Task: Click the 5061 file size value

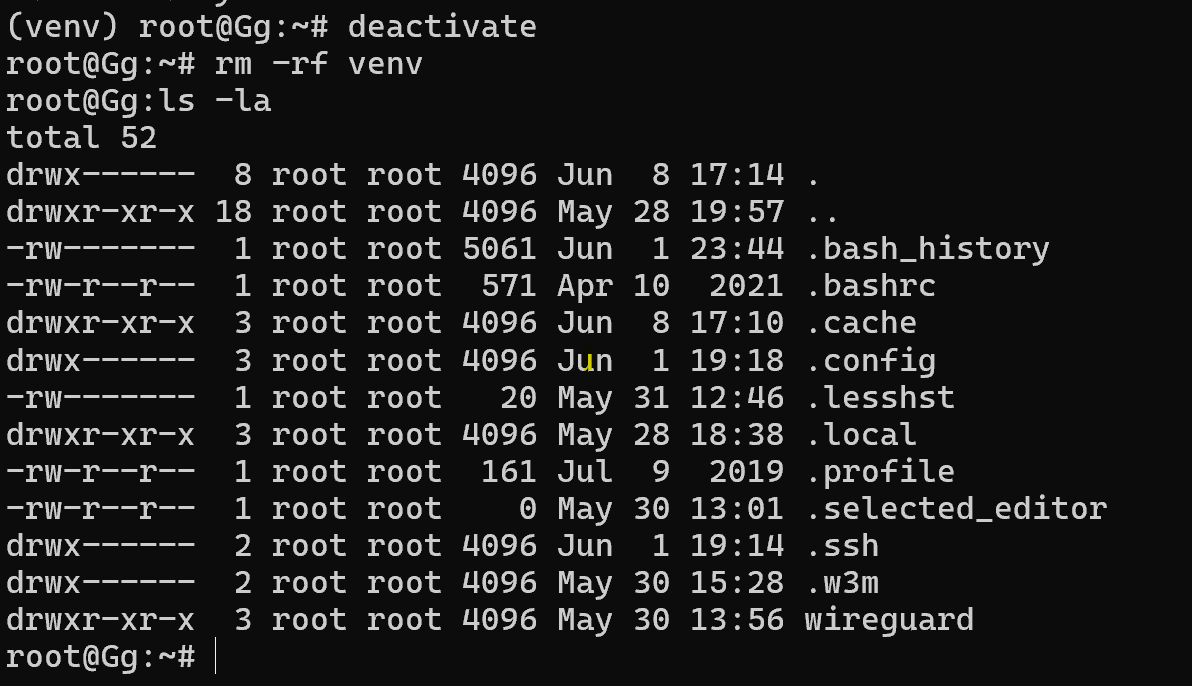Action: tap(499, 249)
